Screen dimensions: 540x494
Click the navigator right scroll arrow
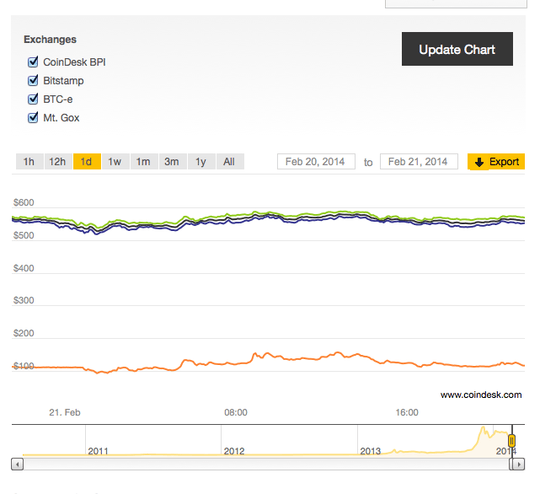519,464
